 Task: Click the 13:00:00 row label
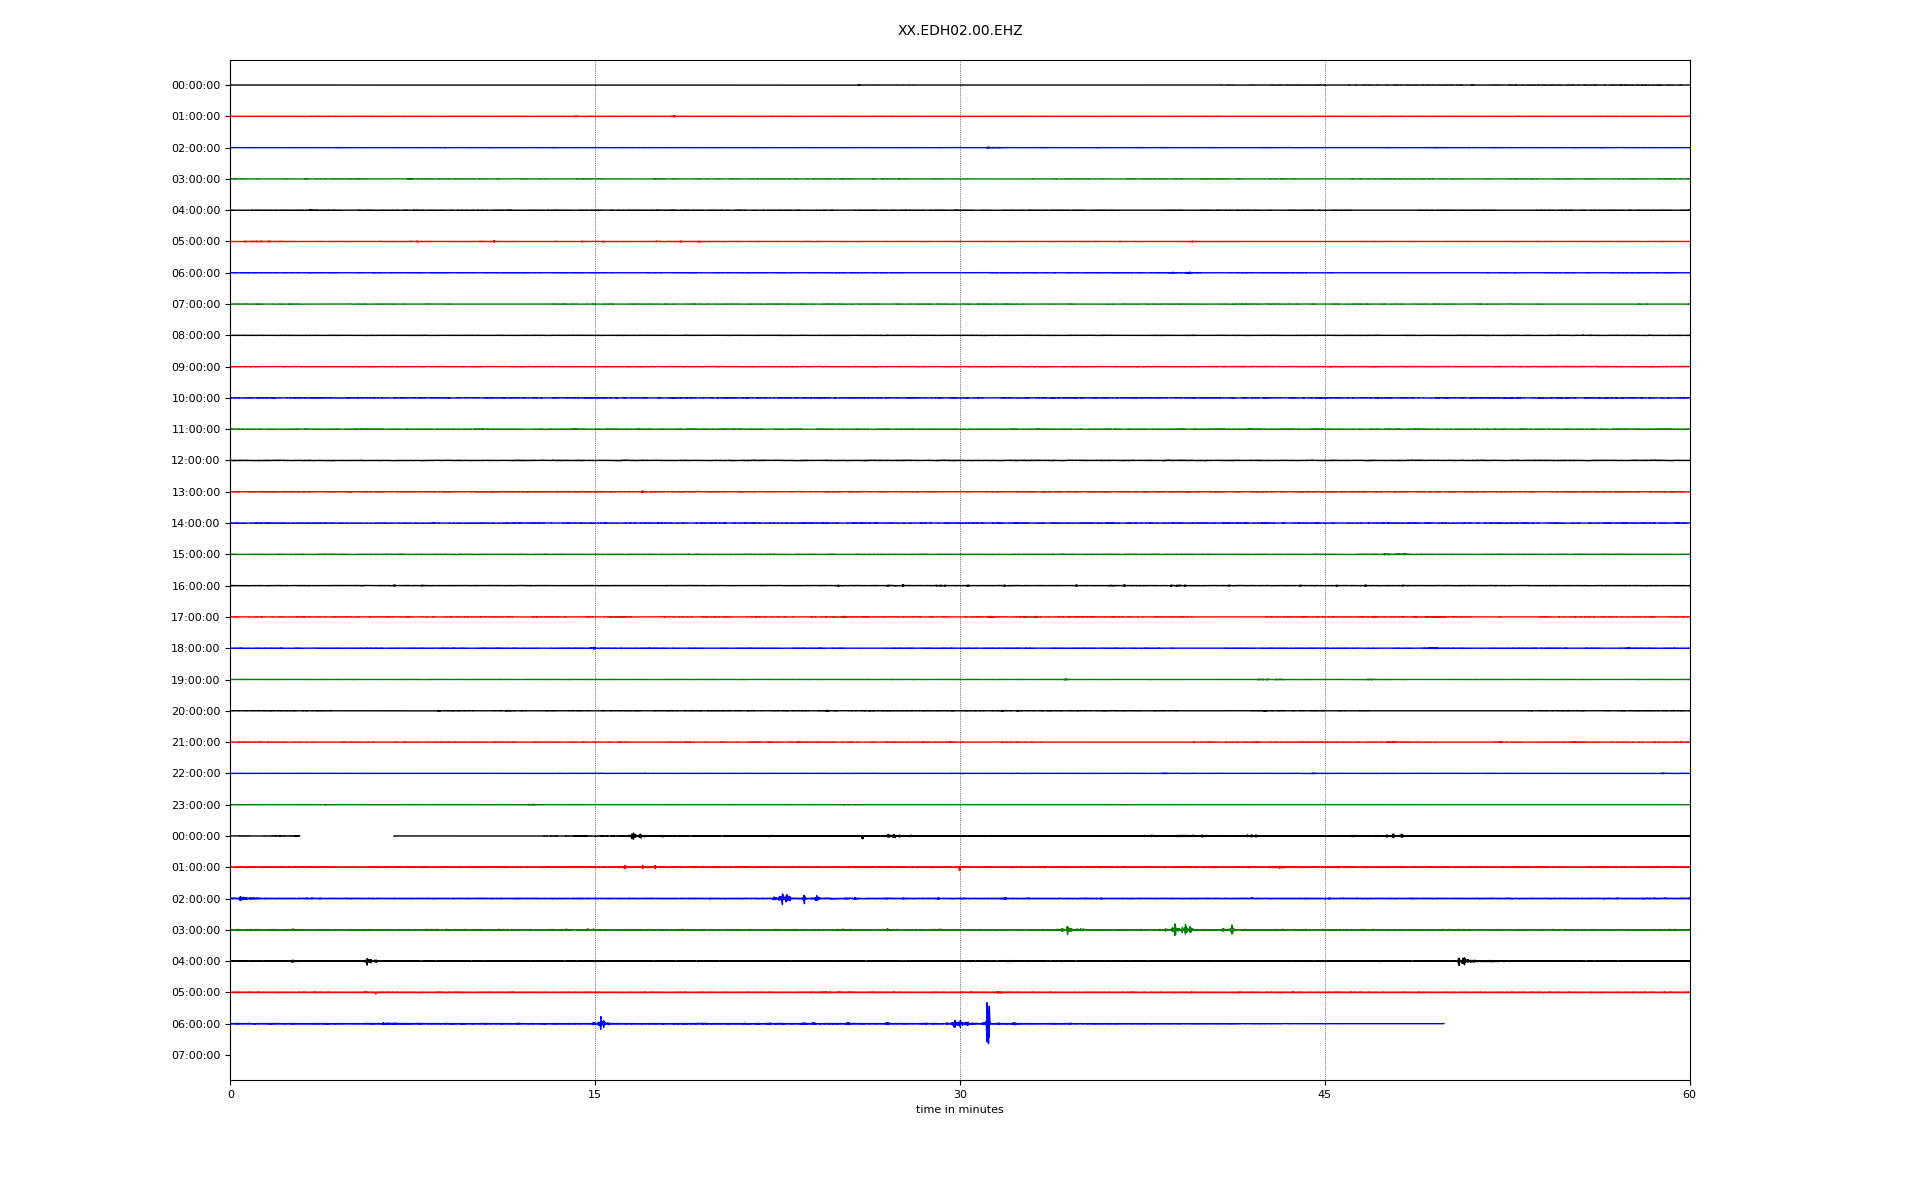coord(196,492)
